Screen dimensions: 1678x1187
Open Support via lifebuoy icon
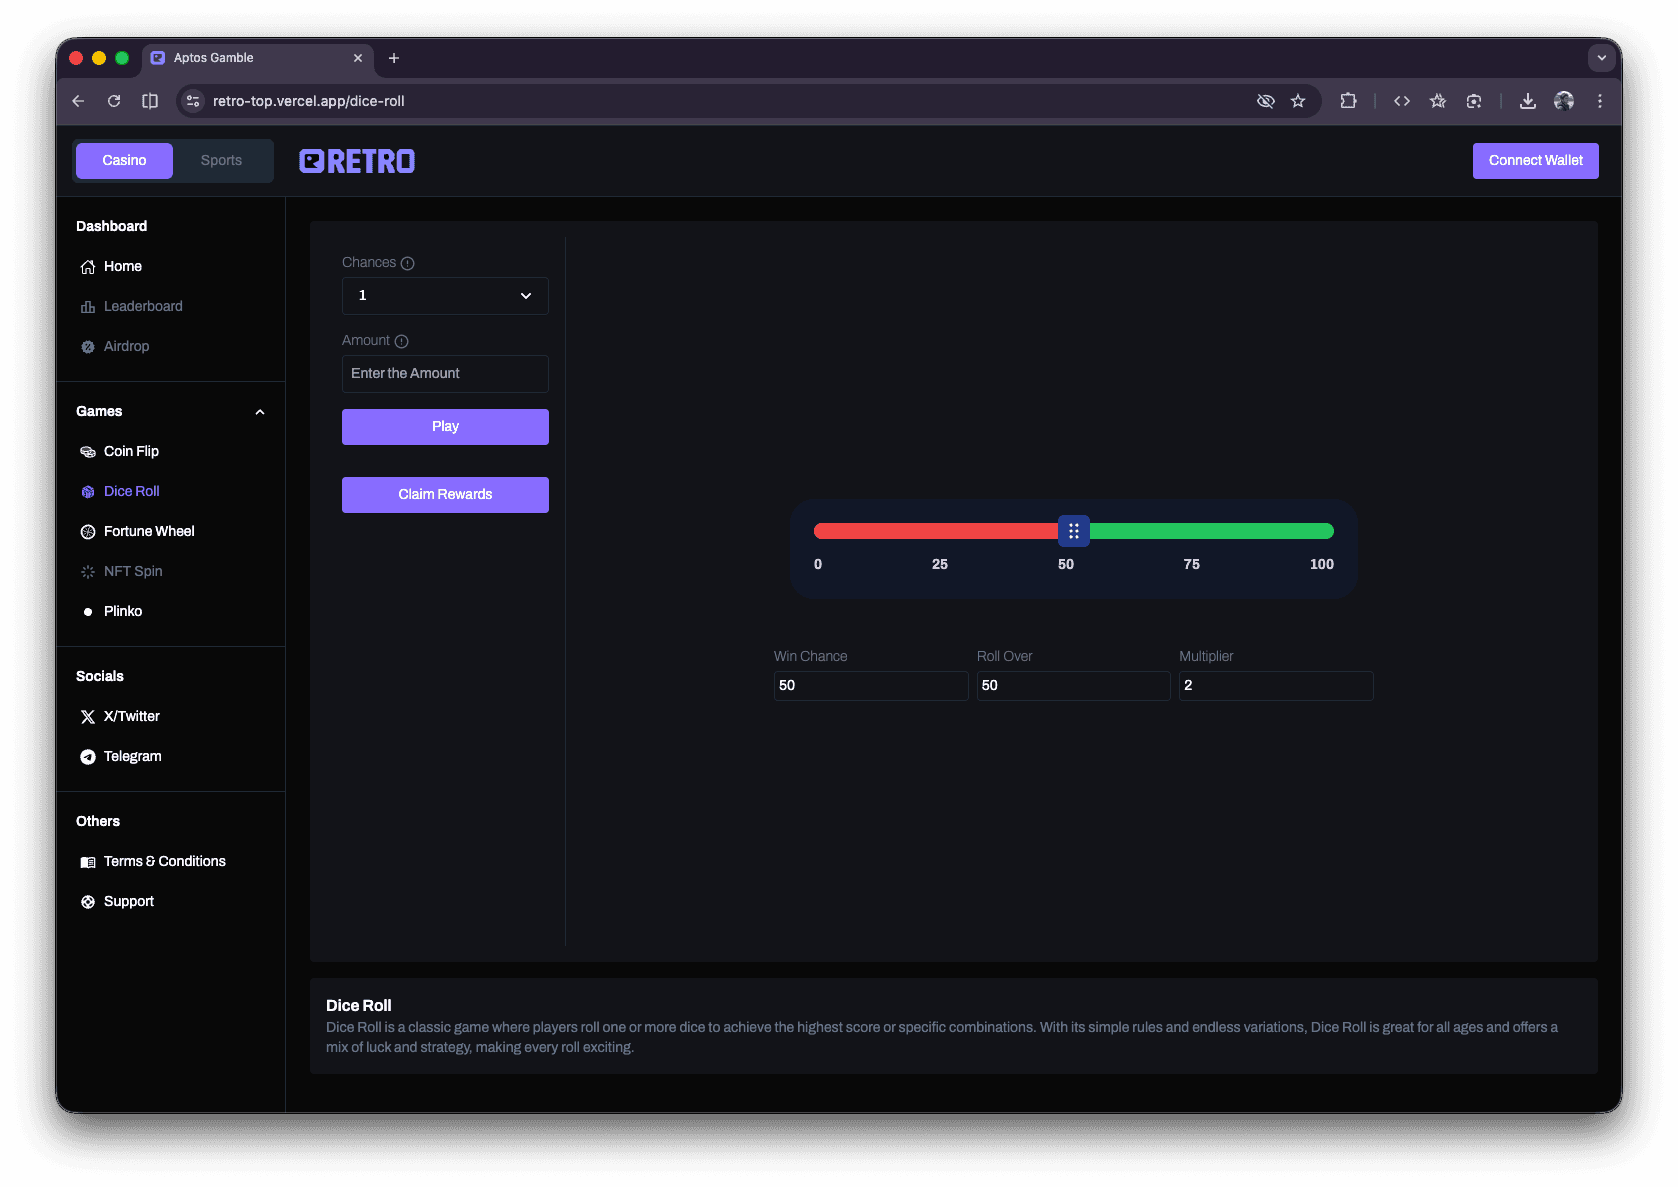pyautogui.click(x=88, y=902)
